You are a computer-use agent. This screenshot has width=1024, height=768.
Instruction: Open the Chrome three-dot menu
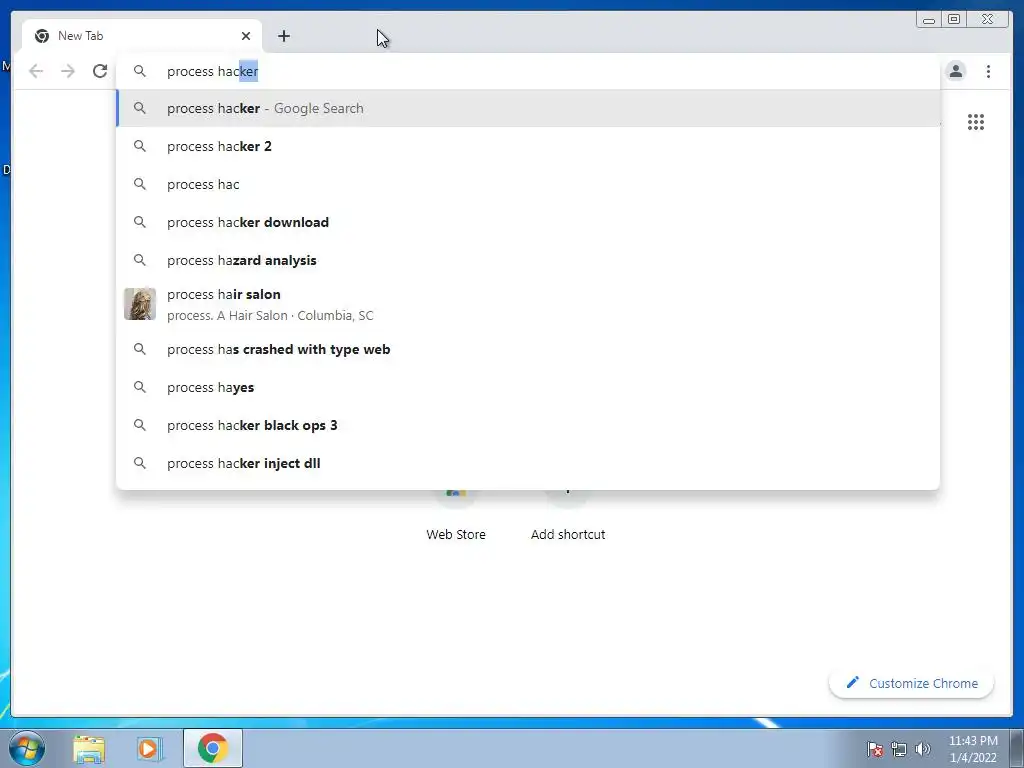[x=988, y=71]
